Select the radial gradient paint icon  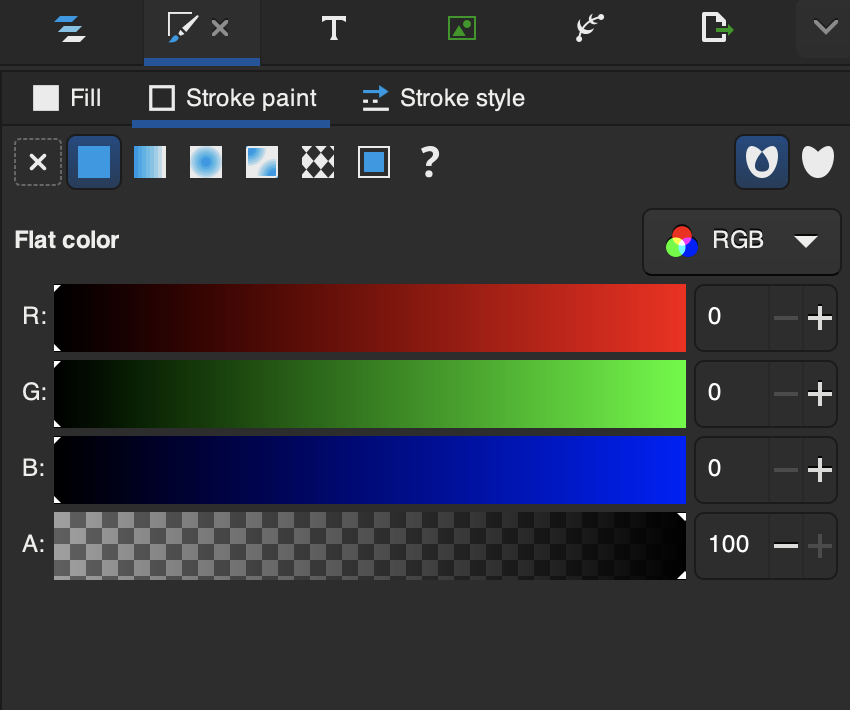206,162
